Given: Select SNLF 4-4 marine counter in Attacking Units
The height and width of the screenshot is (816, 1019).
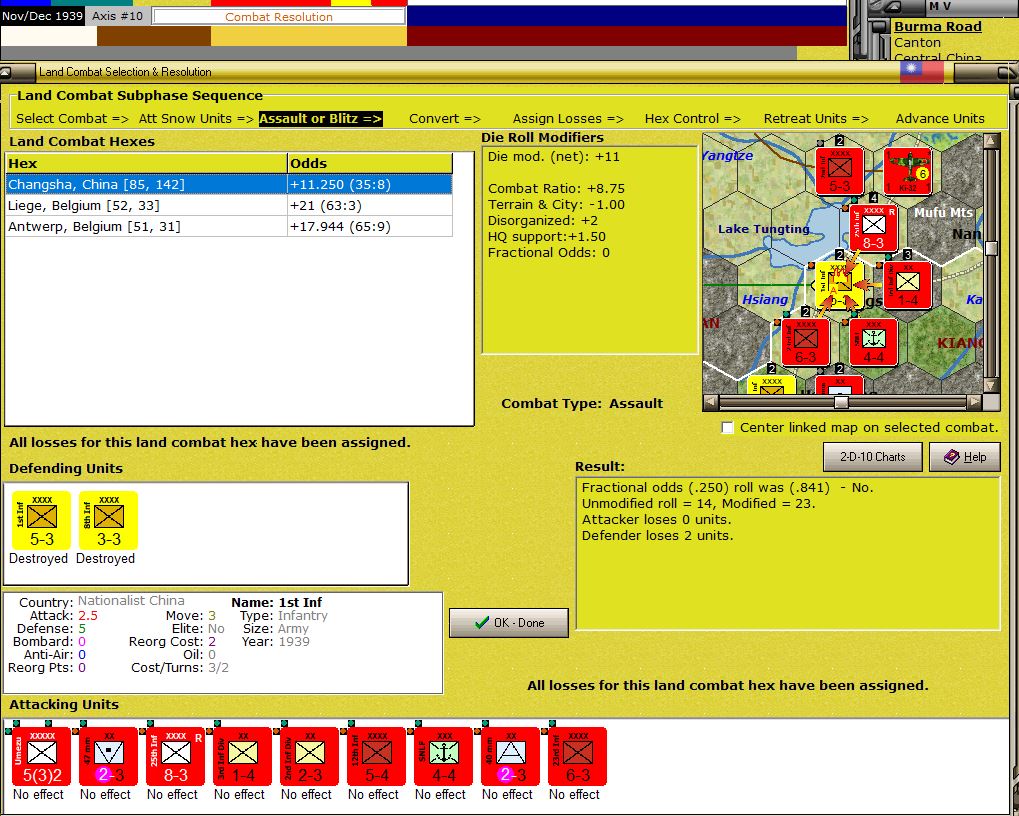Looking at the screenshot, I should pyautogui.click(x=443, y=756).
